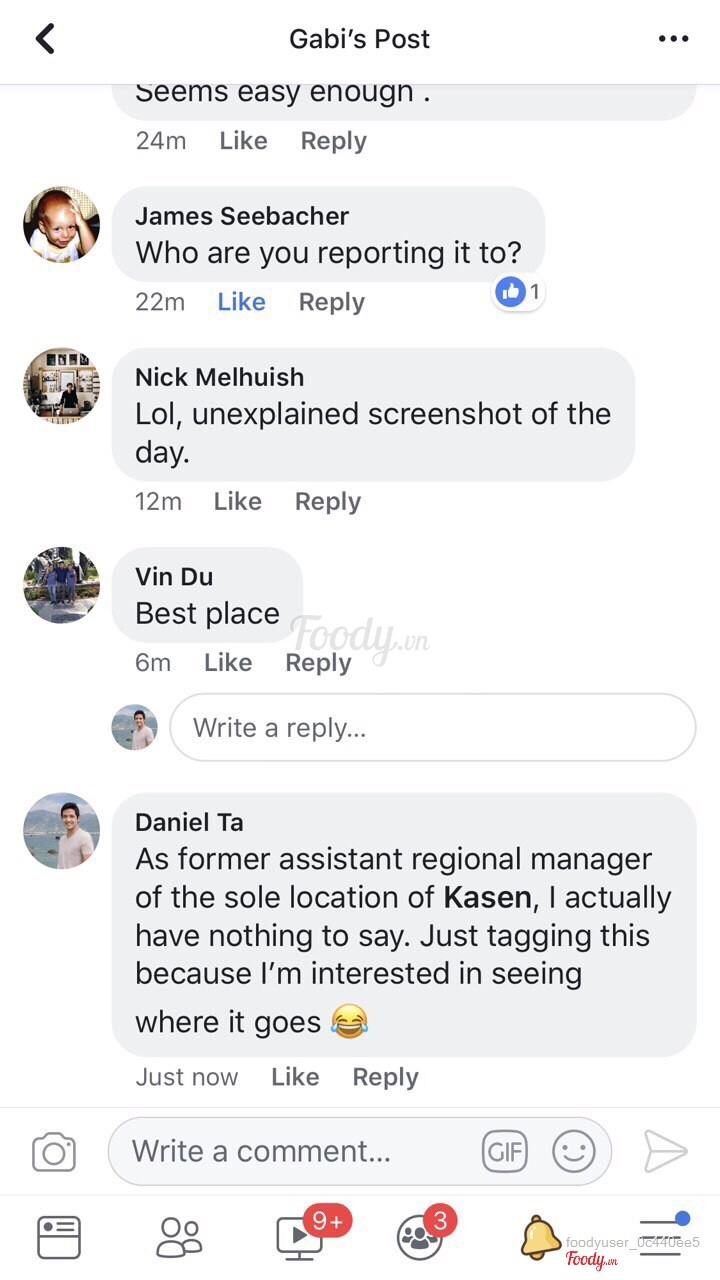The height and width of the screenshot is (1280, 720).
Task: Tap the Write a reply field
Action: coord(433,727)
